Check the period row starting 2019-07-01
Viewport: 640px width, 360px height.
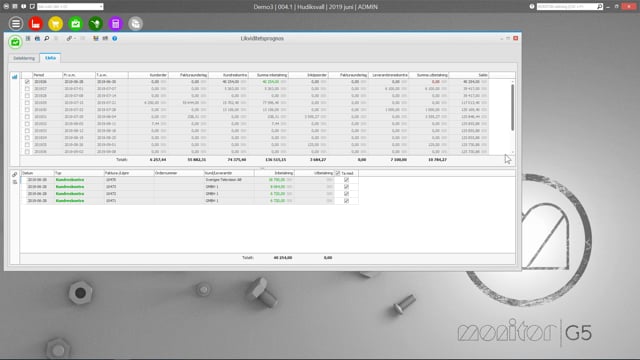click(27, 89)
